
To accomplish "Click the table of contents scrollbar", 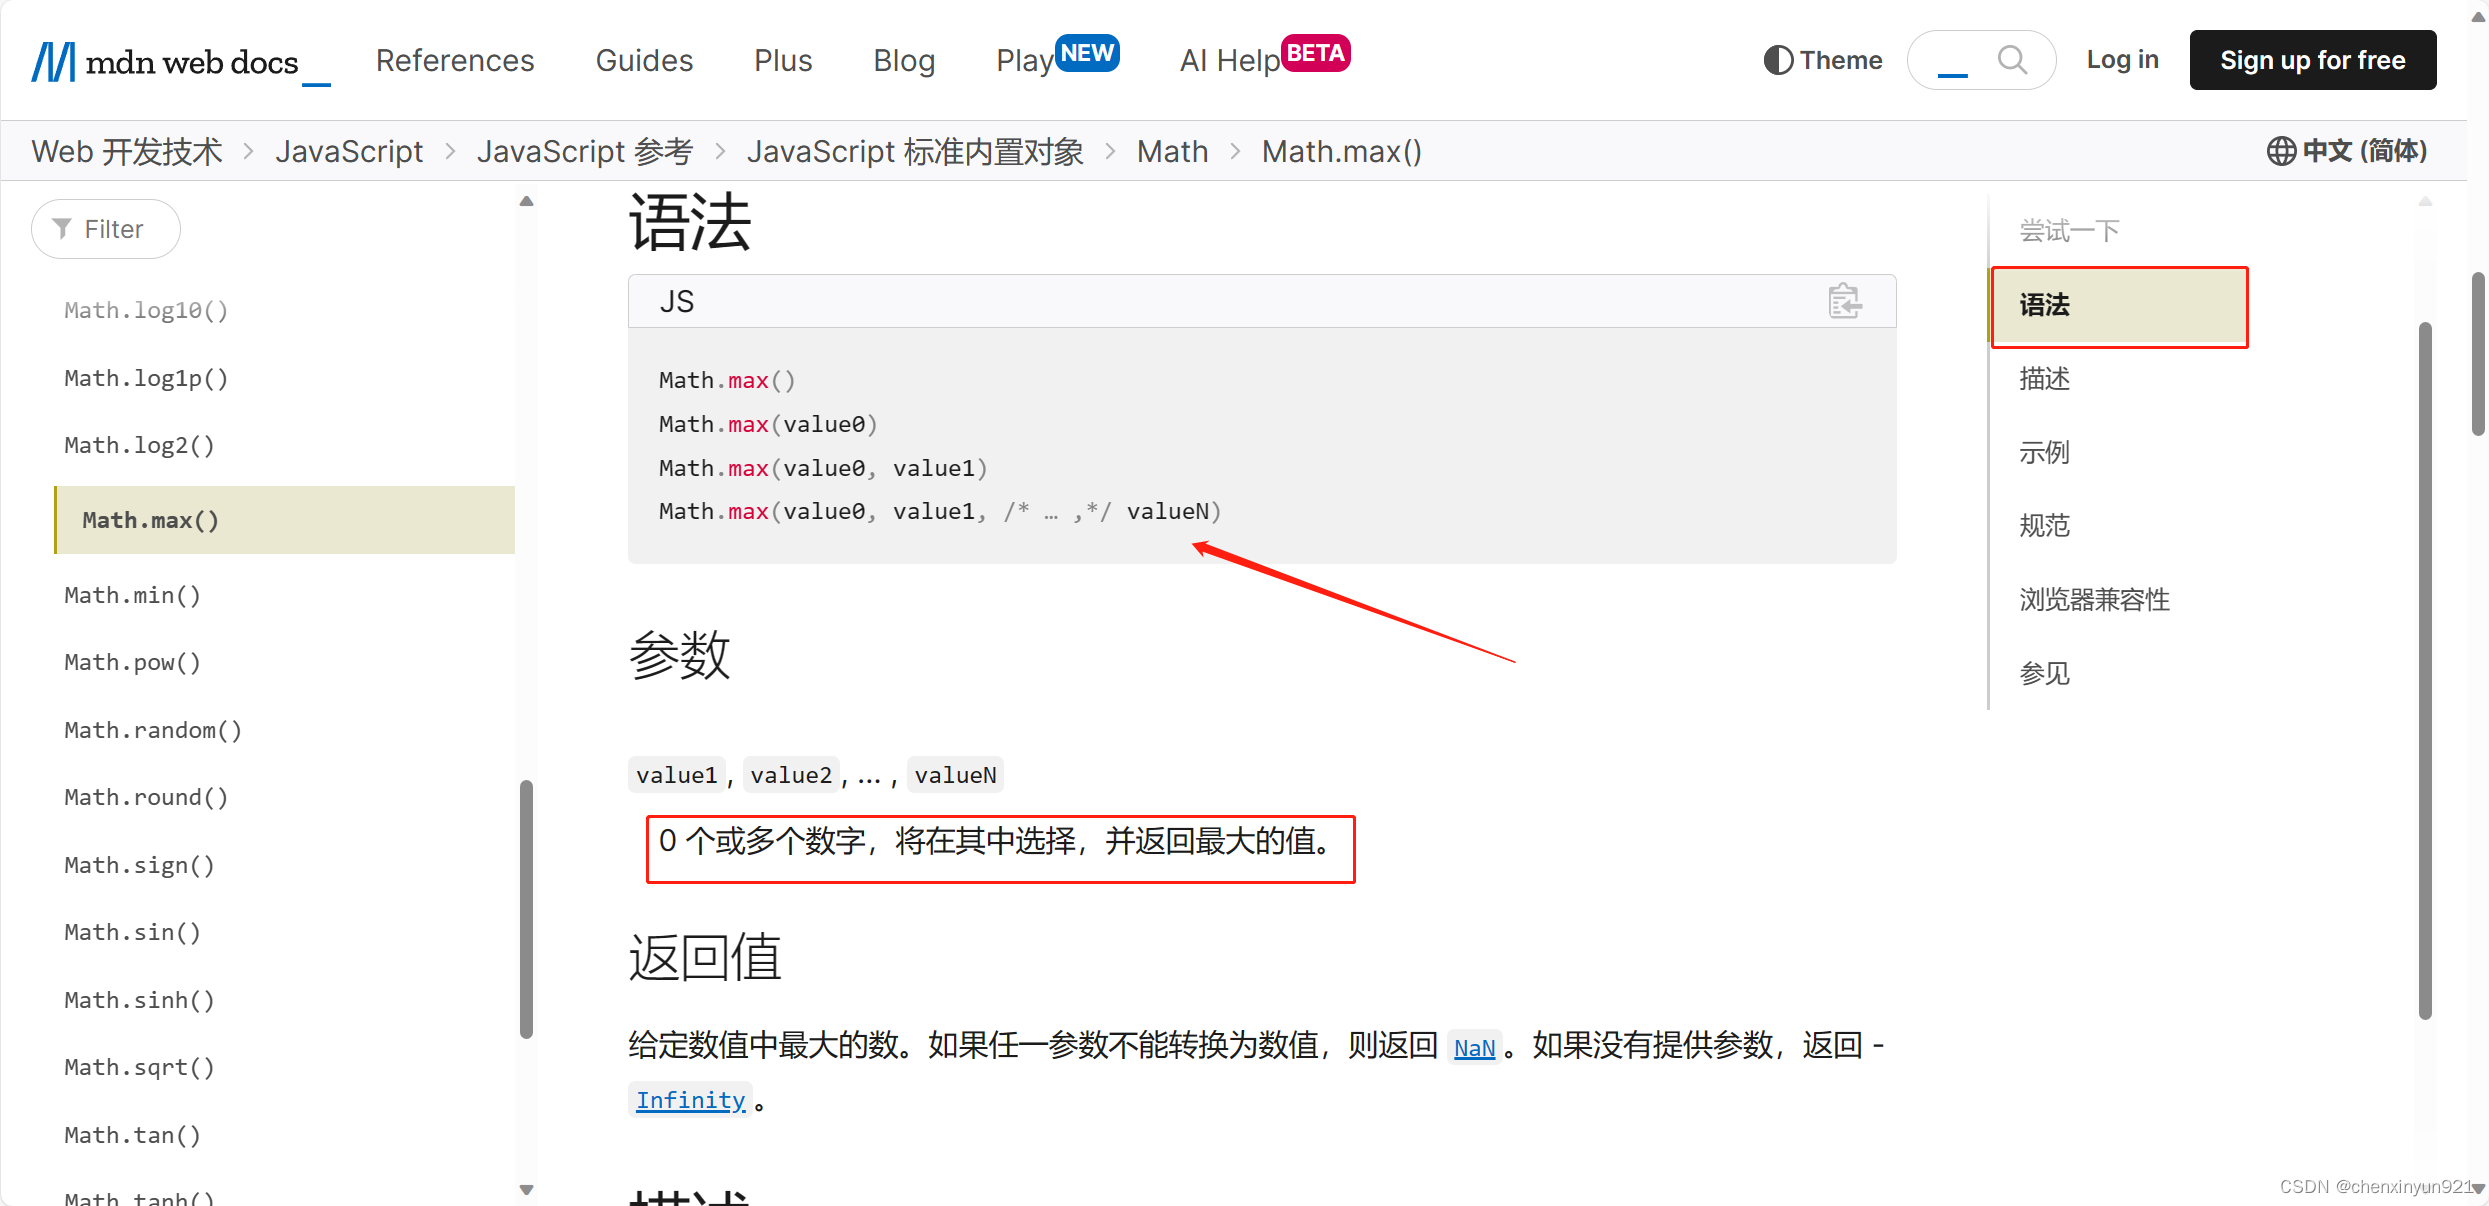I will [x=2425, y=670].
